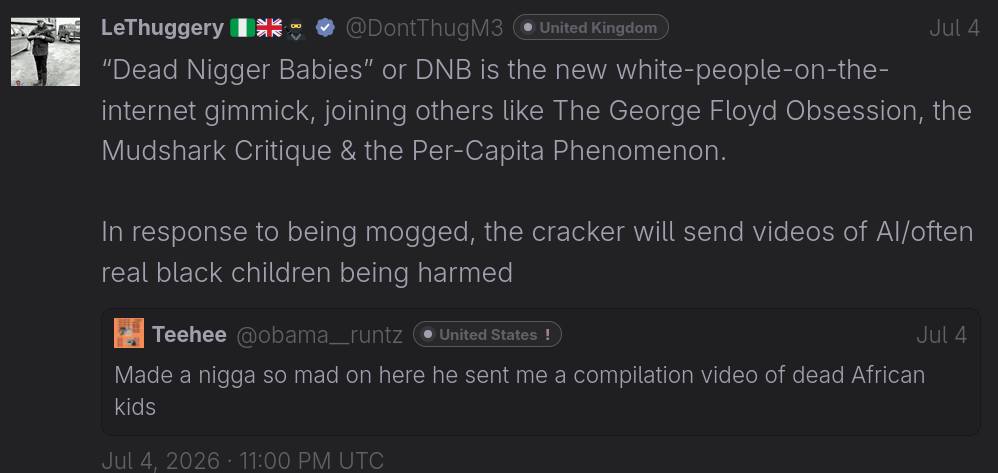Click the ninja emoji after the flags
Image resolution: width=998 pixels, height=473 pixels.
295,29
